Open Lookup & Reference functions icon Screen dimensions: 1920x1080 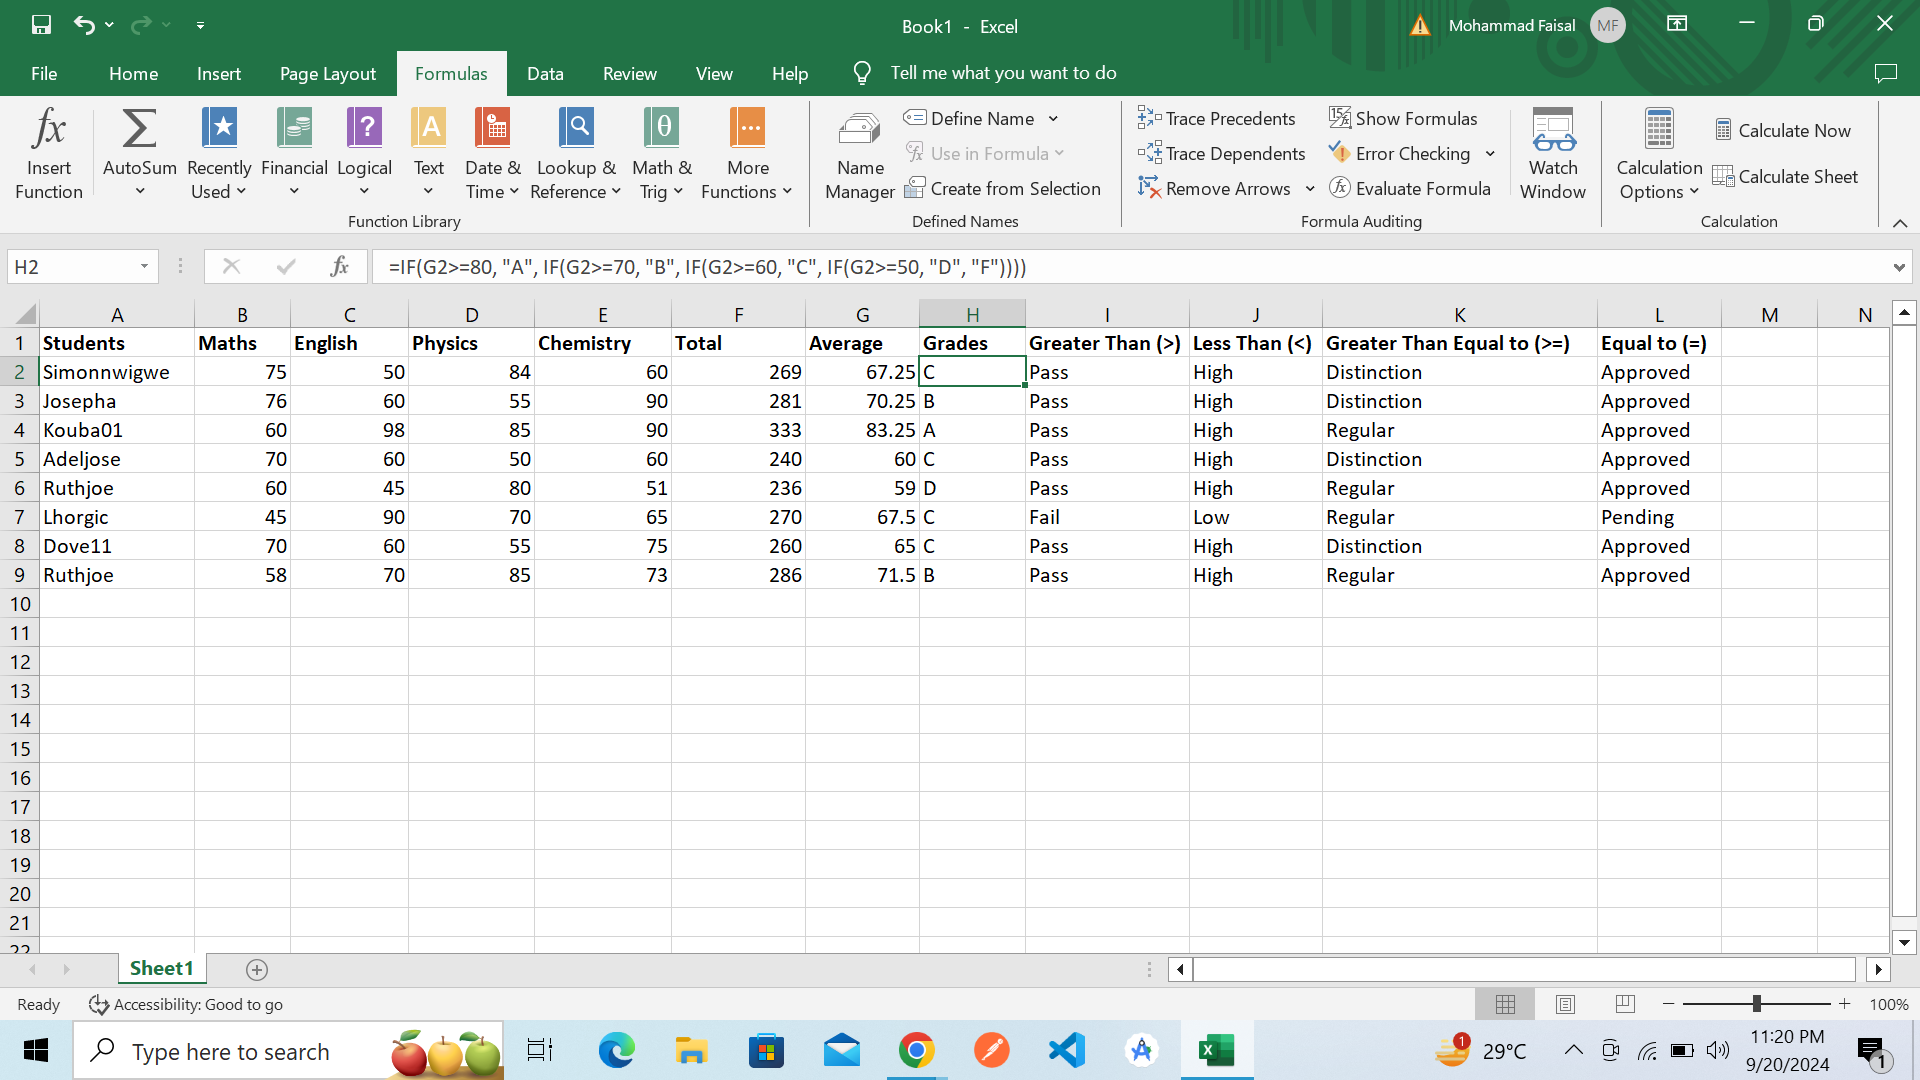click(575, 130)
